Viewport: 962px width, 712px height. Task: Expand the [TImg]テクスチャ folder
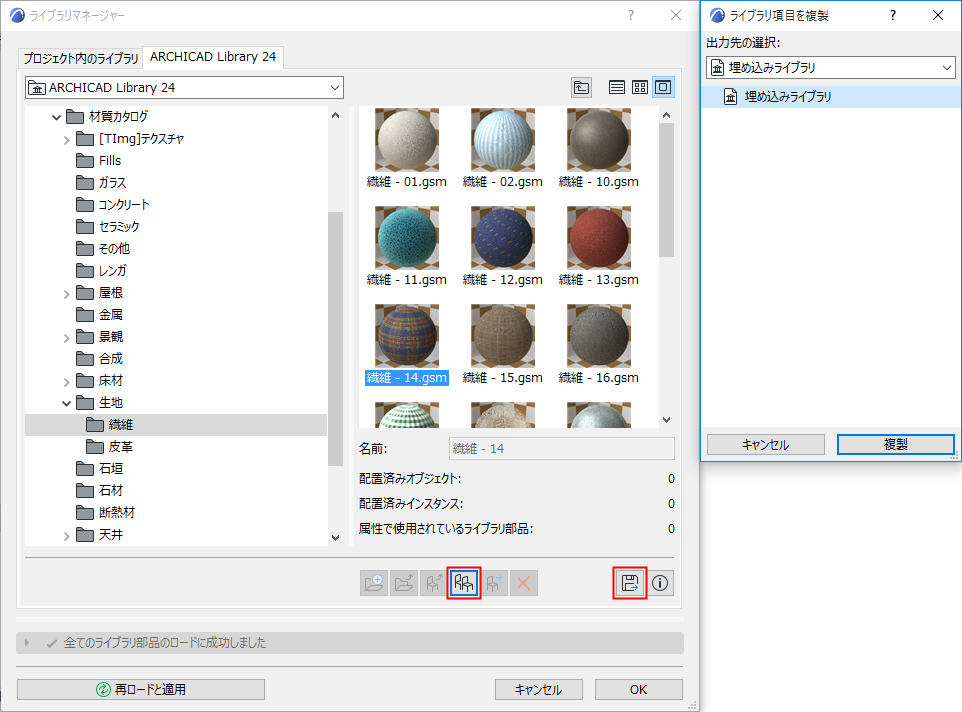click(66, 140)
